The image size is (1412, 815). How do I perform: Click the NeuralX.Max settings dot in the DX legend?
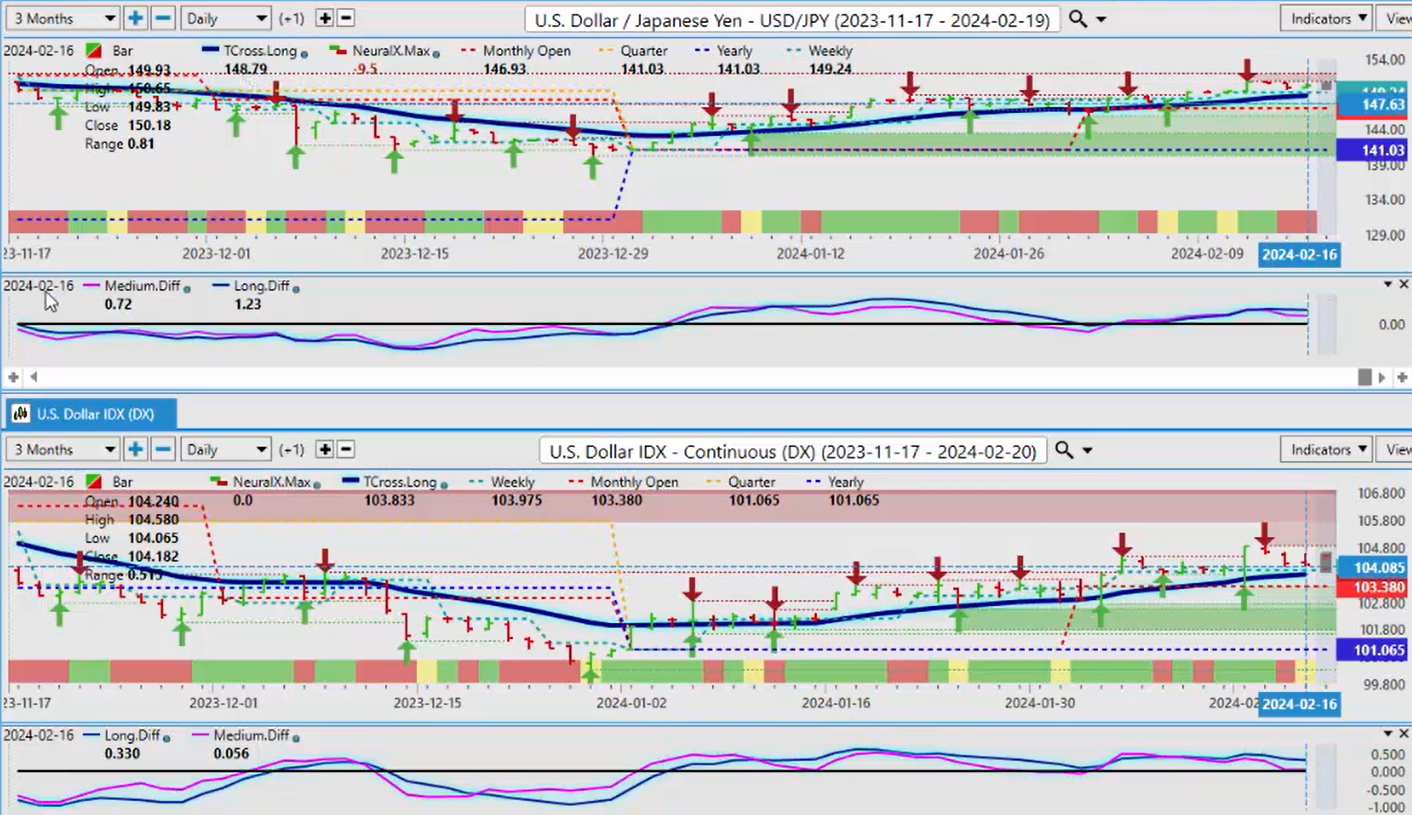pyautogui.click(x=318, y=484)
